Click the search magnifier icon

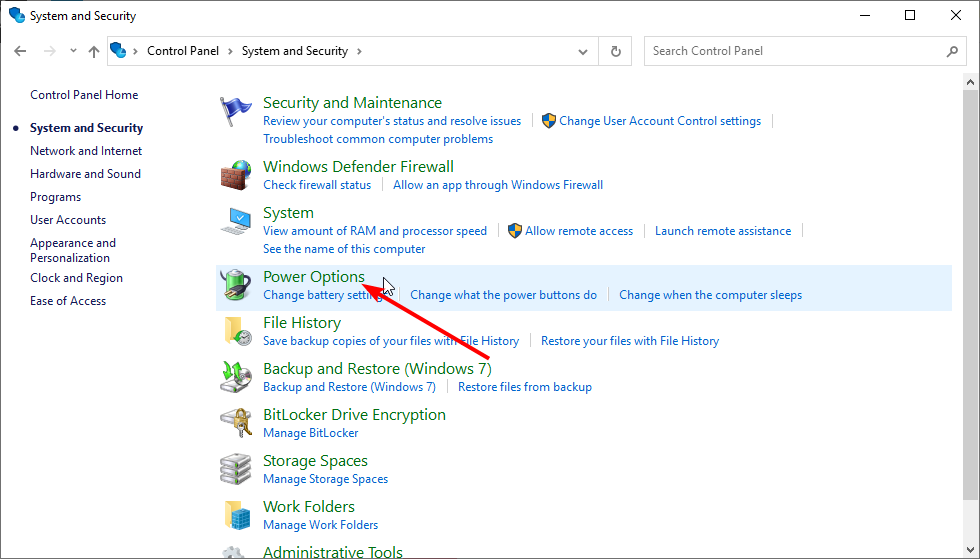click(952, 51)
